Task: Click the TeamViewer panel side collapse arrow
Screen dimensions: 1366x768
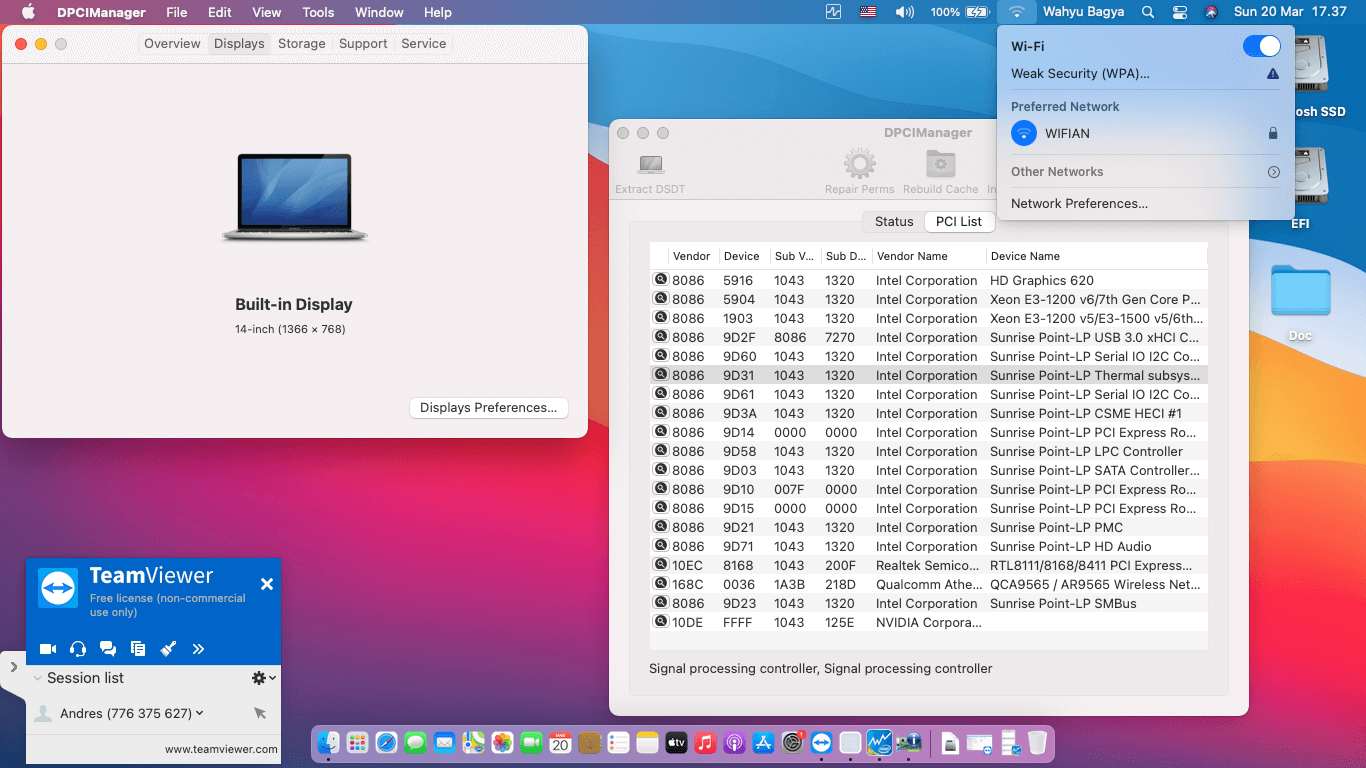Action: pyautogui.click(x=13, y=667)
